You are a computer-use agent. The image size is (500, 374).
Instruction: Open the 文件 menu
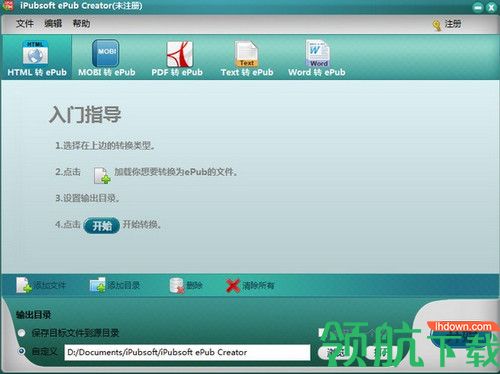(25, 24)
